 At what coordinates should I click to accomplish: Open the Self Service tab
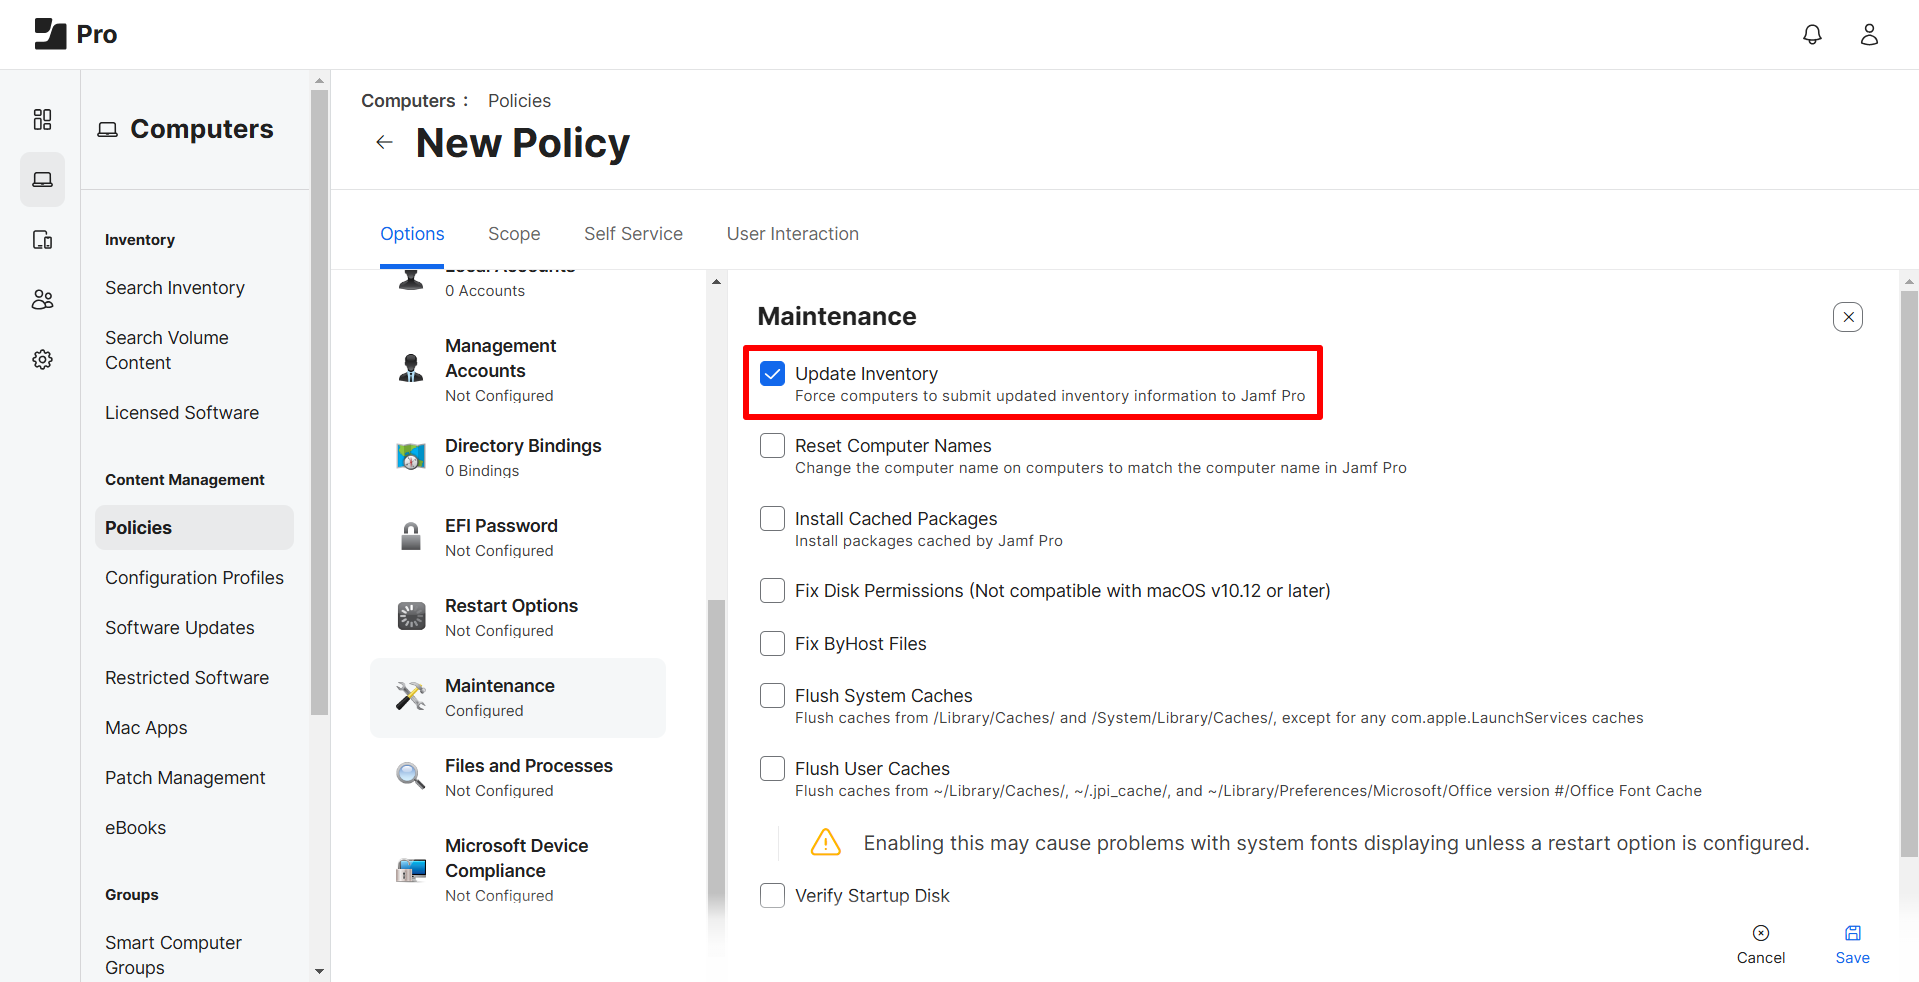[x=633, y=234]
